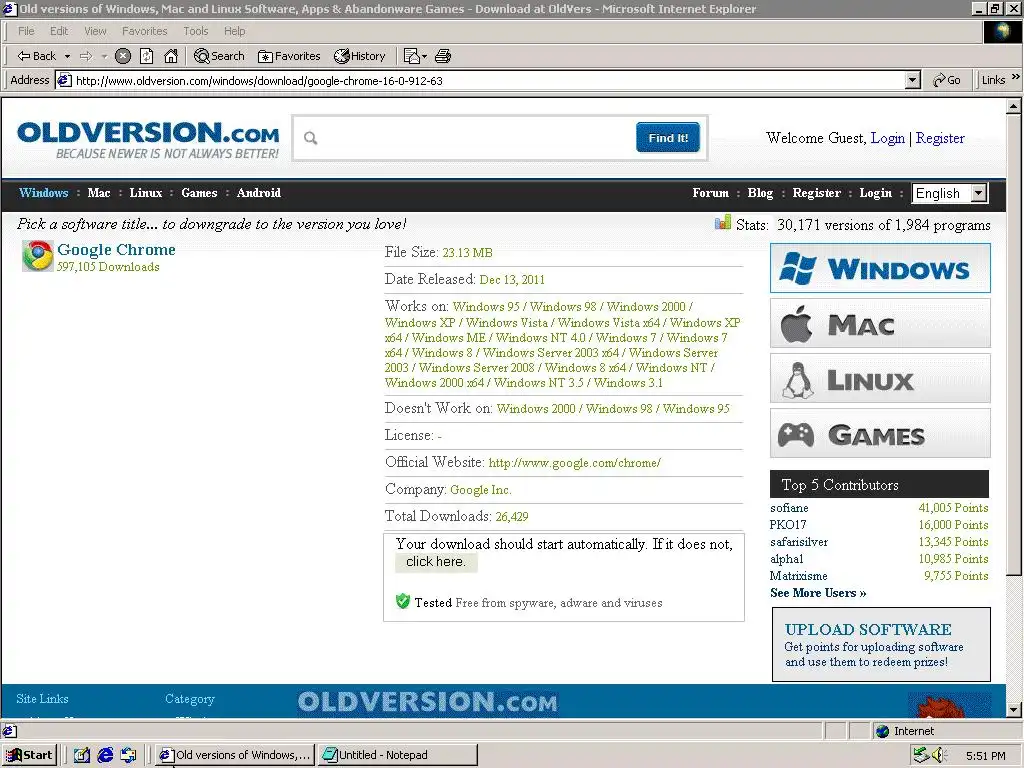Go to the Home page icon
The image size is (1024, 768).
[x=171, y=56]
